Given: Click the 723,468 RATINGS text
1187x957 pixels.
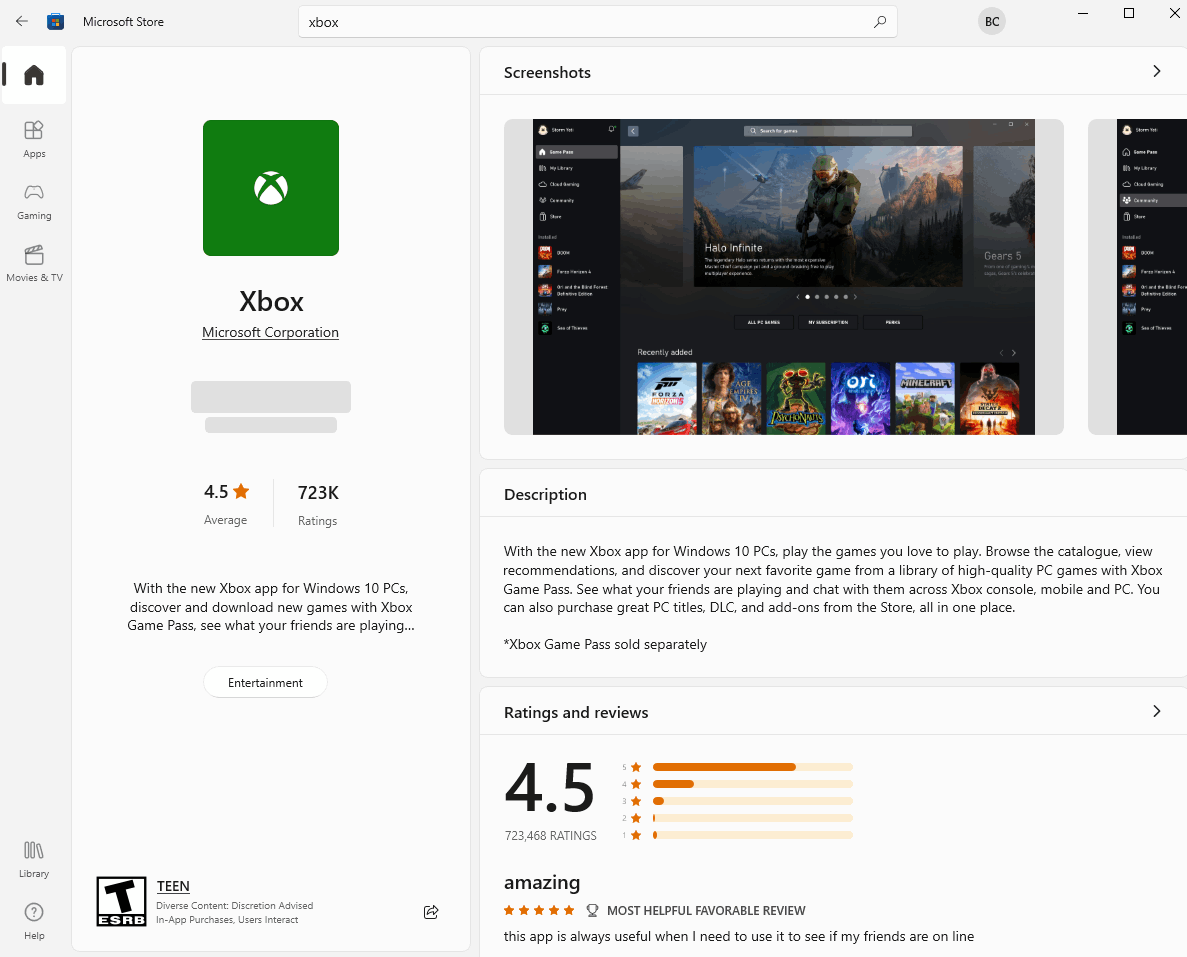Looking at the screenshot, I should [x=550, y=836].
